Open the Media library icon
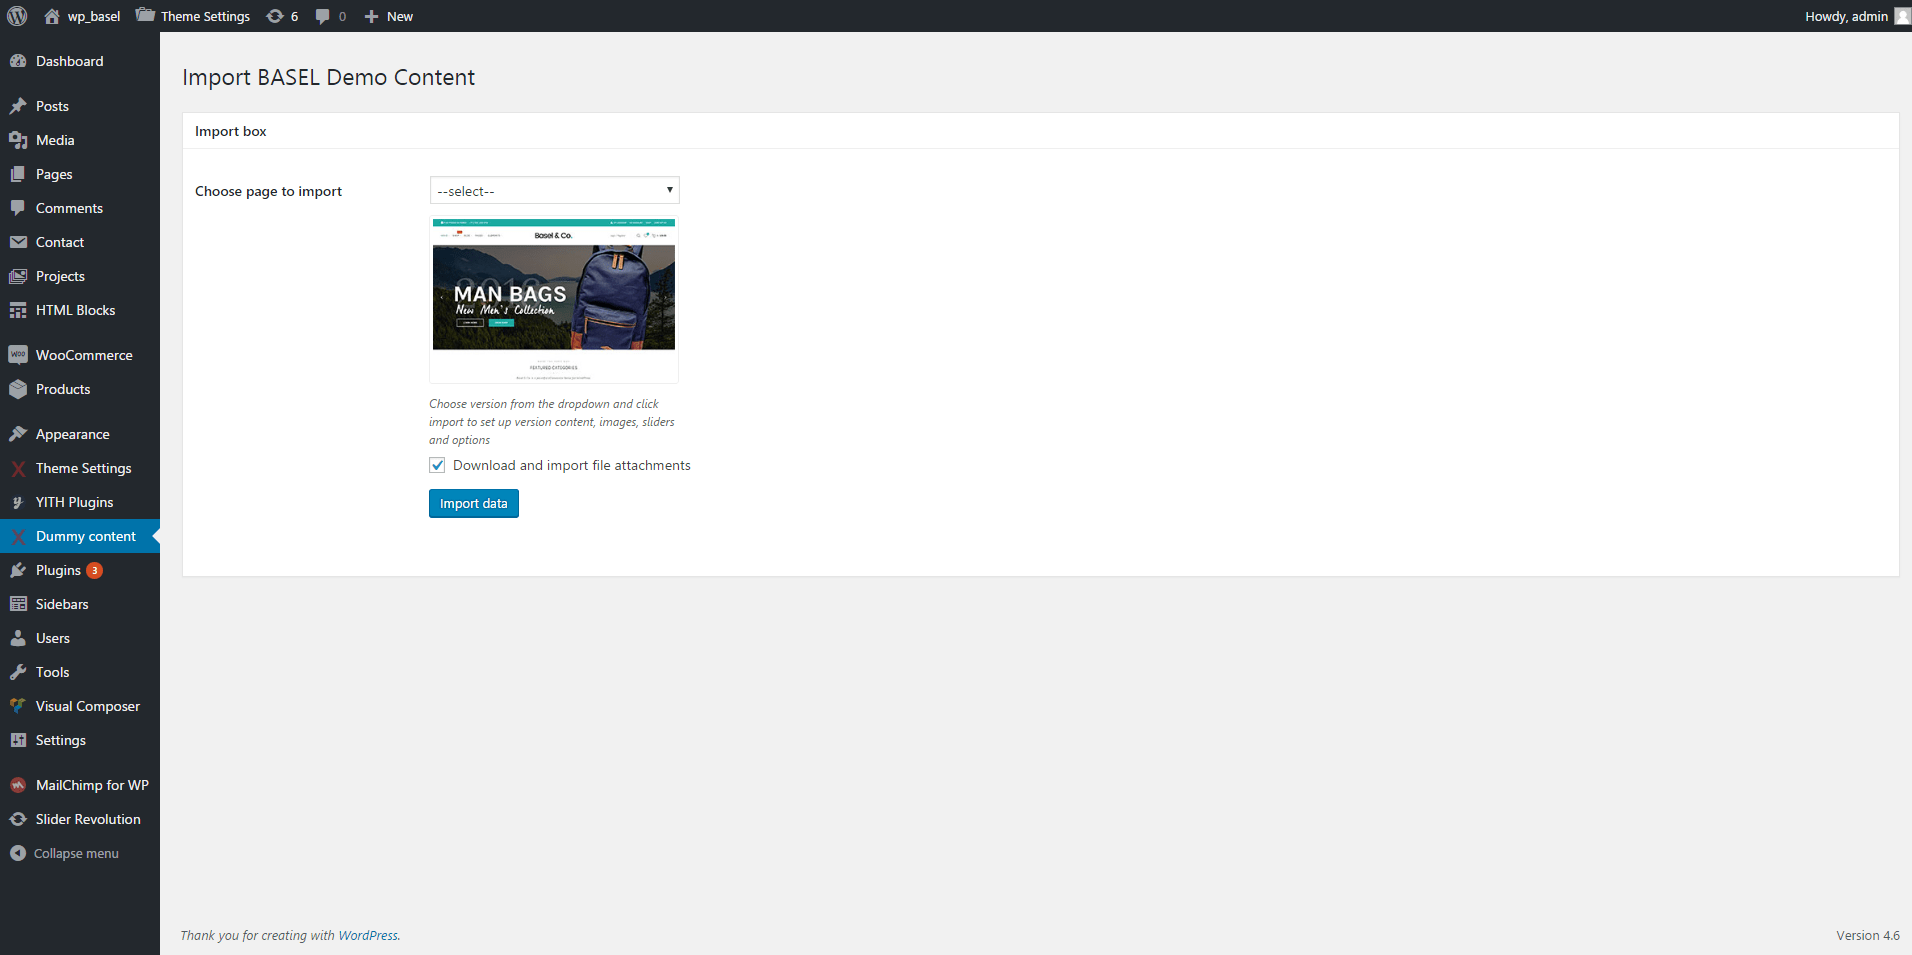This screenshot has width=1912, height=955. [19, 140]
